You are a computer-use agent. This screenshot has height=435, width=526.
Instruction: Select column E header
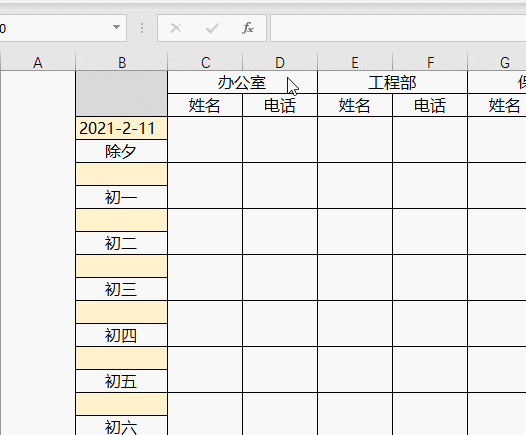point(355,62)
